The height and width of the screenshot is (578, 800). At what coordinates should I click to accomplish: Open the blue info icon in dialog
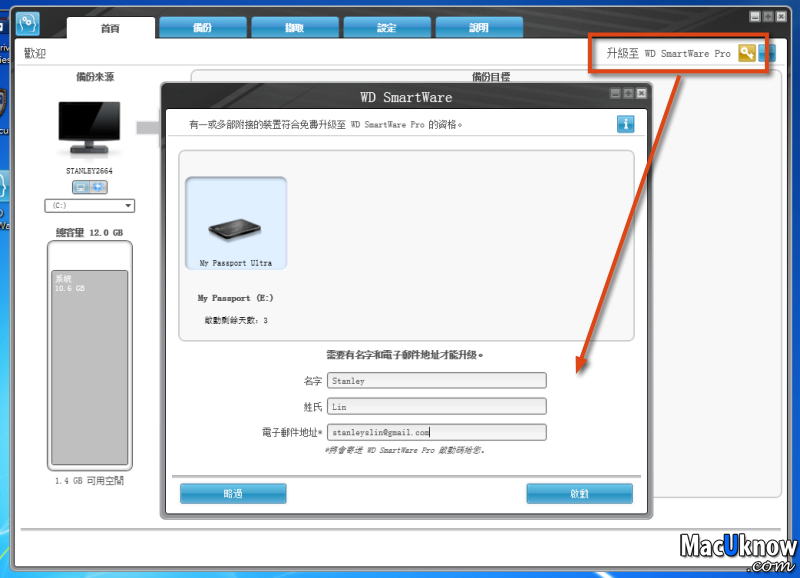coord(625,124)
